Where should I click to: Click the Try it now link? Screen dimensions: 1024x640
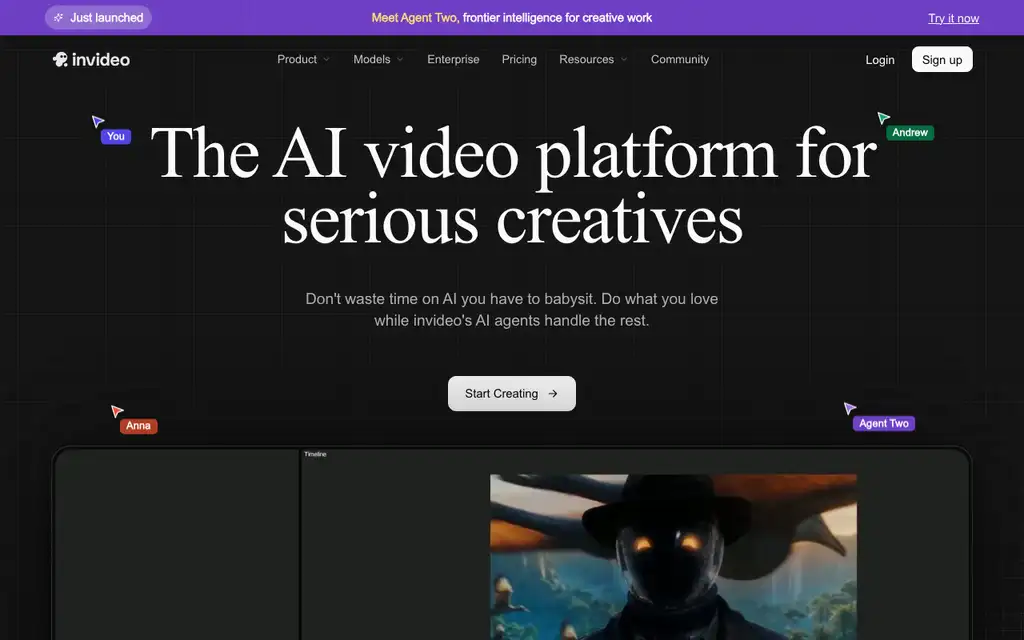click(x=953, y=18)
